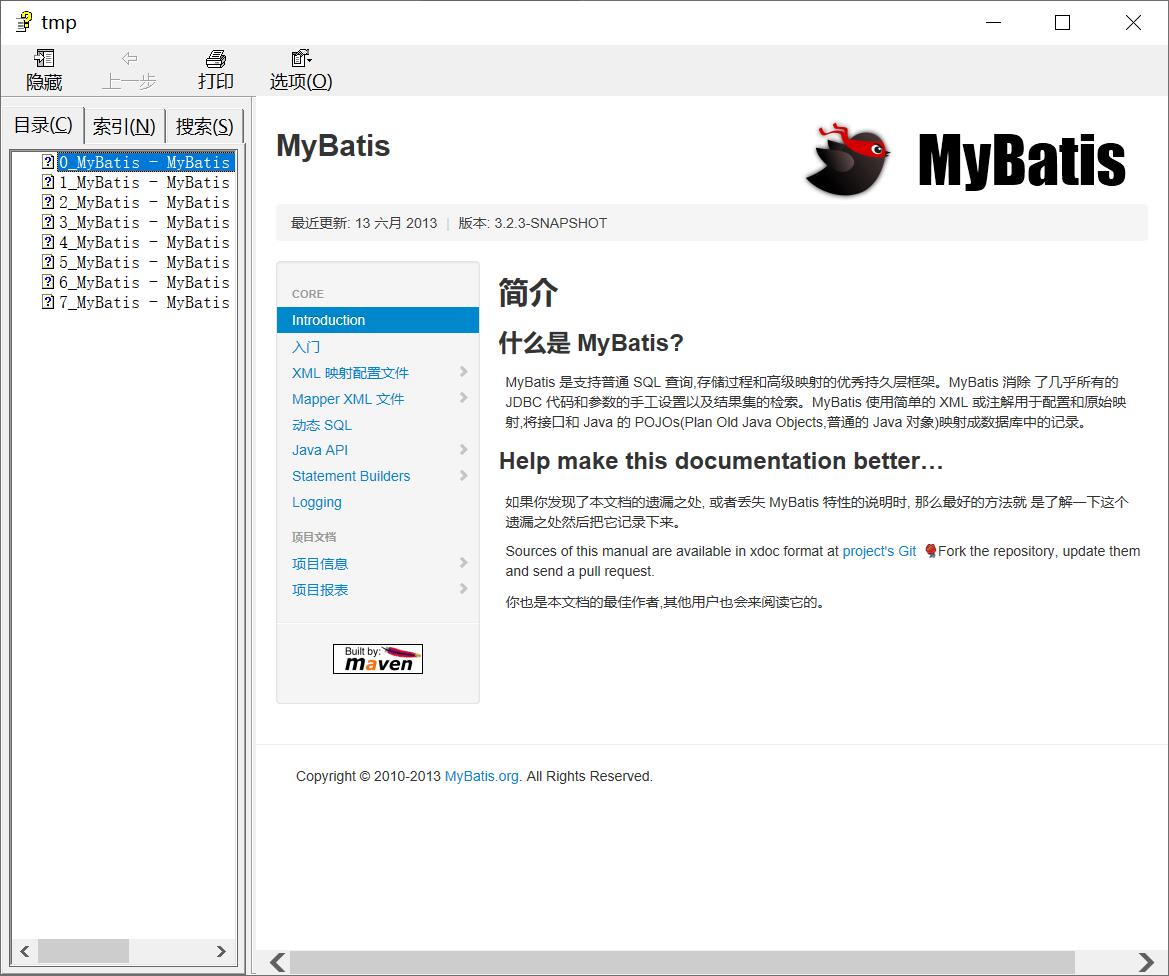Click the tmp help file title icon
Screen dimensions: 1169x976
click(x=24, y=22)
